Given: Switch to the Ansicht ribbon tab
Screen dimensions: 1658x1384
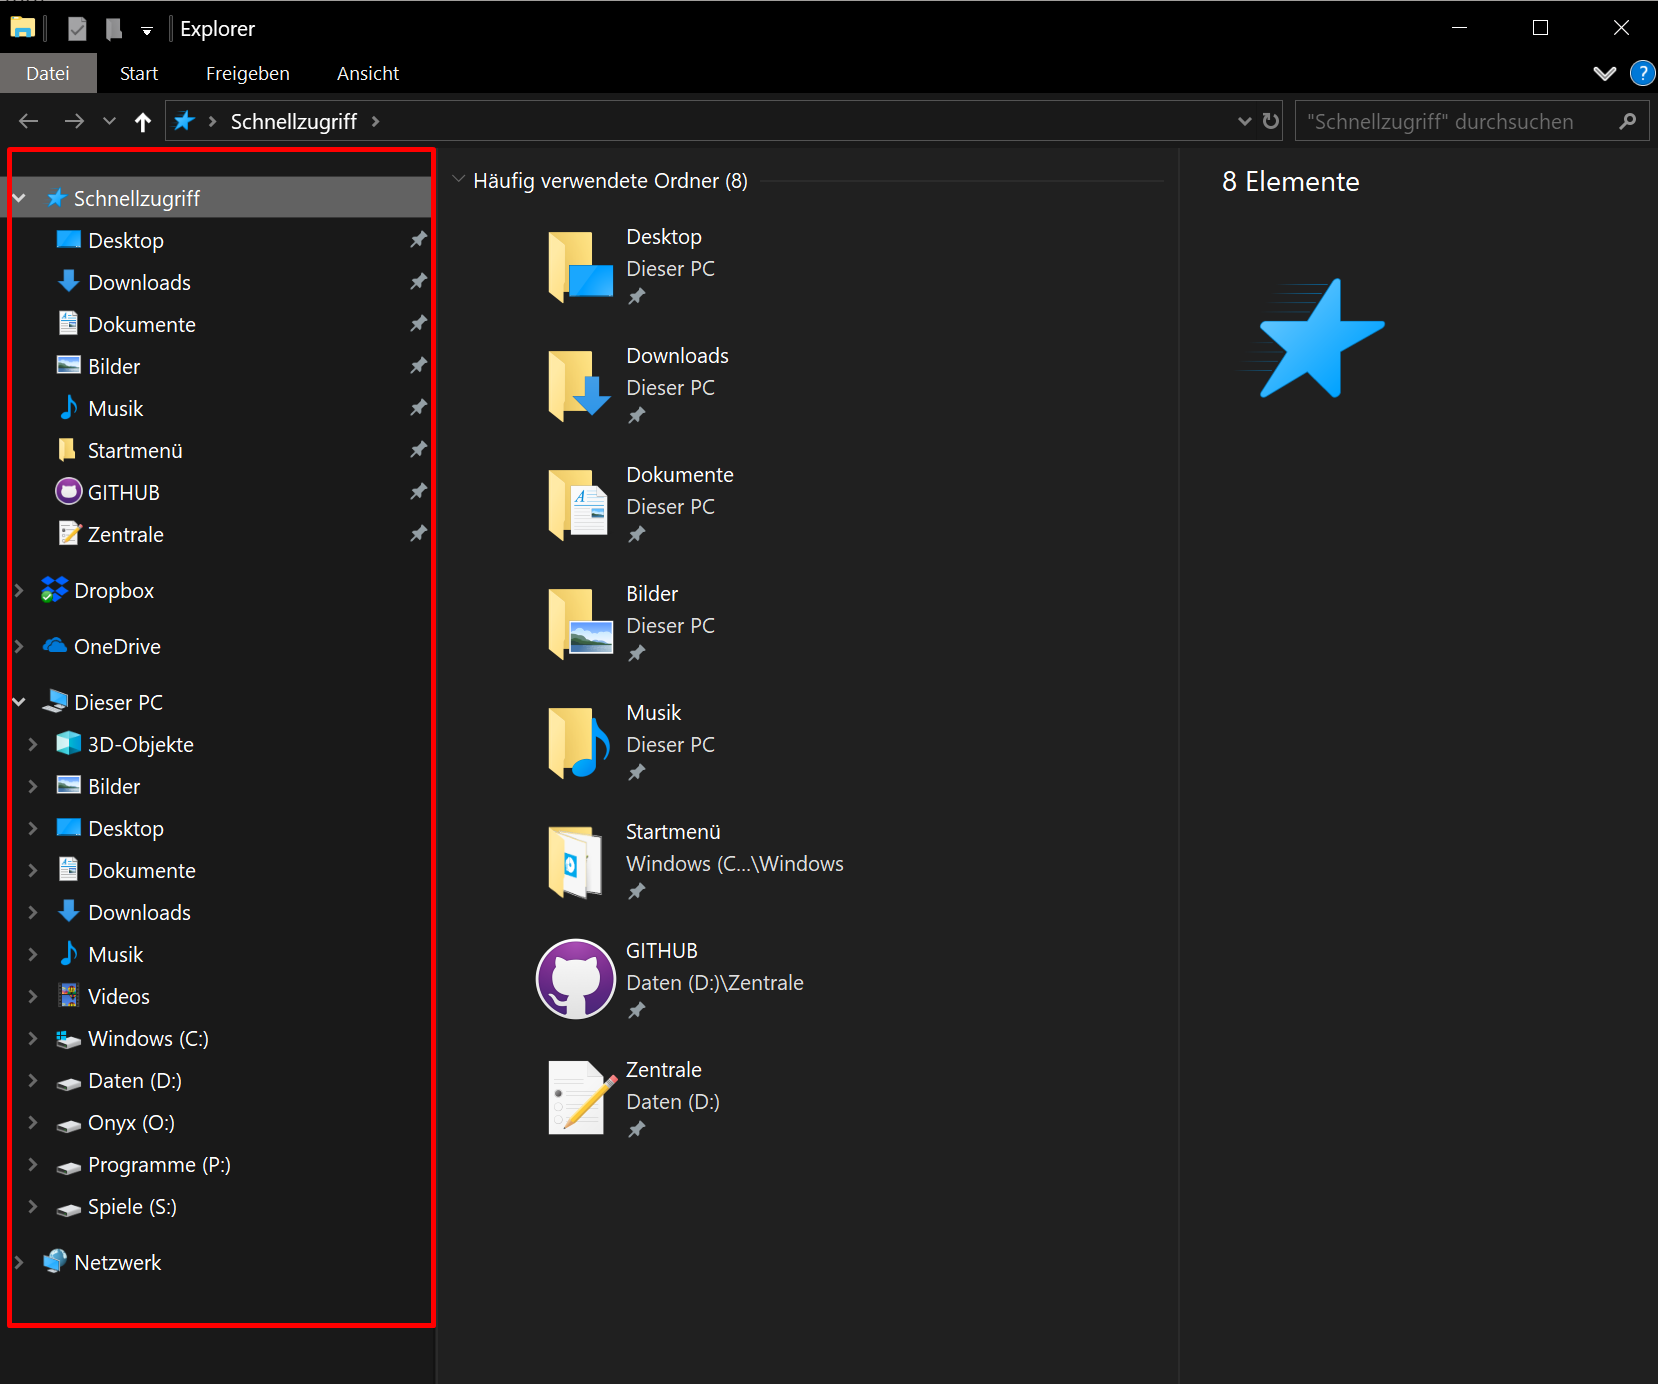Looking at the screenshot, I should point(368,72).
